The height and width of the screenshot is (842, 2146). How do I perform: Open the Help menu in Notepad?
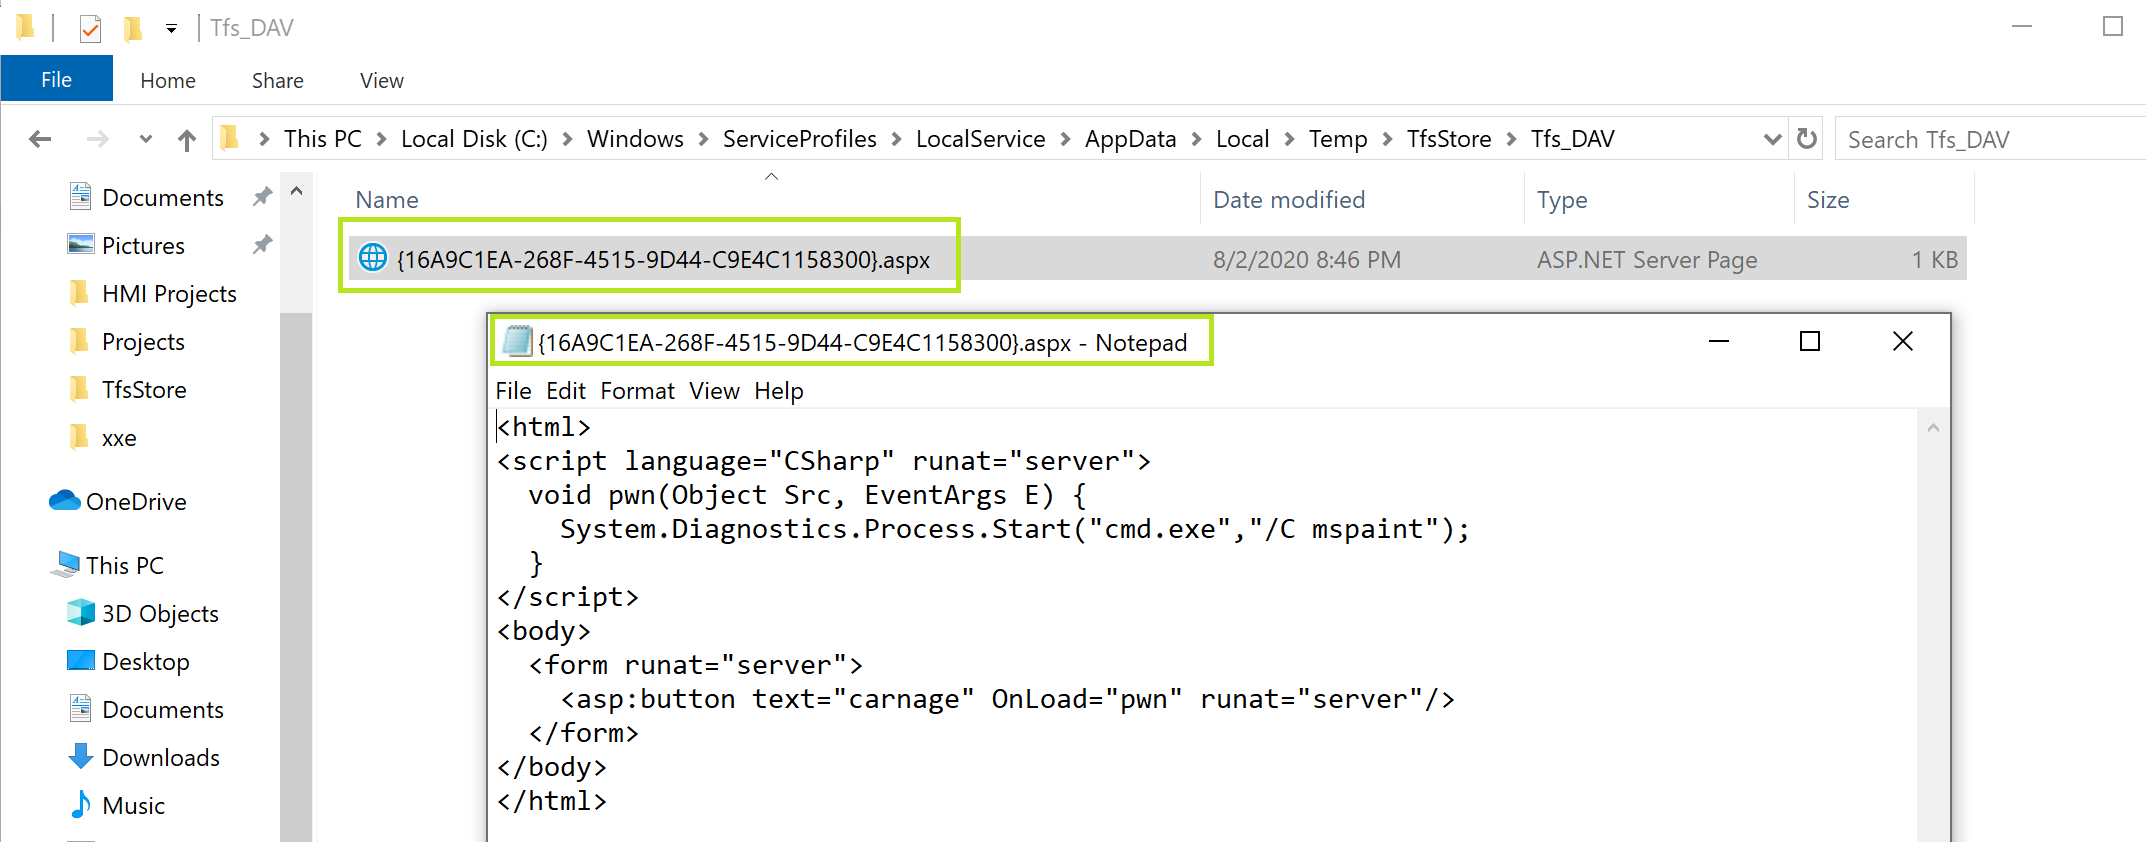pyautogui.click(x=779, y=391)
